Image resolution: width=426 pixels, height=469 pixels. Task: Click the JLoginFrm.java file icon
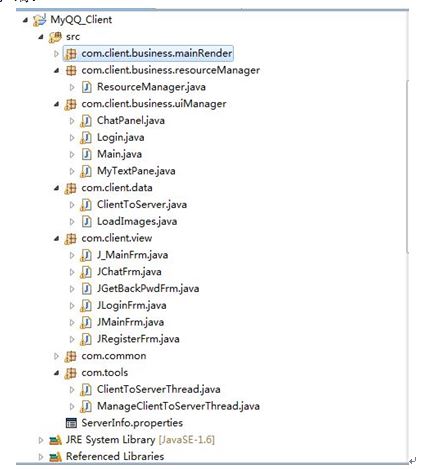[x=86, y=306]
